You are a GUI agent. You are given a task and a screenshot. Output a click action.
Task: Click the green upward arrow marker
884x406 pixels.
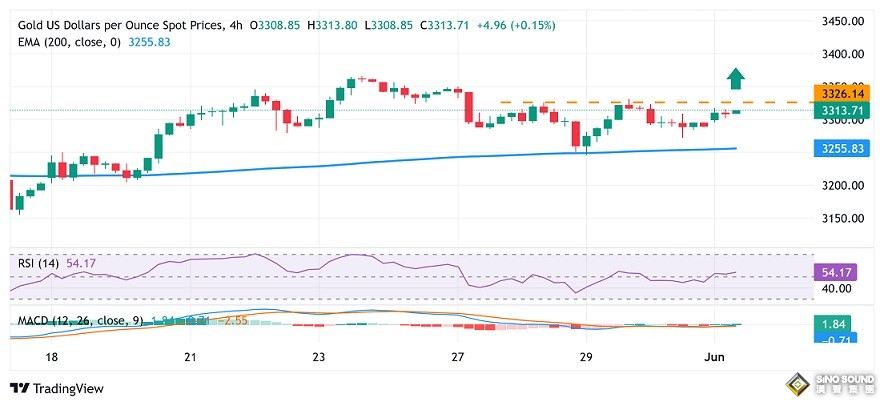pos(735,78)
